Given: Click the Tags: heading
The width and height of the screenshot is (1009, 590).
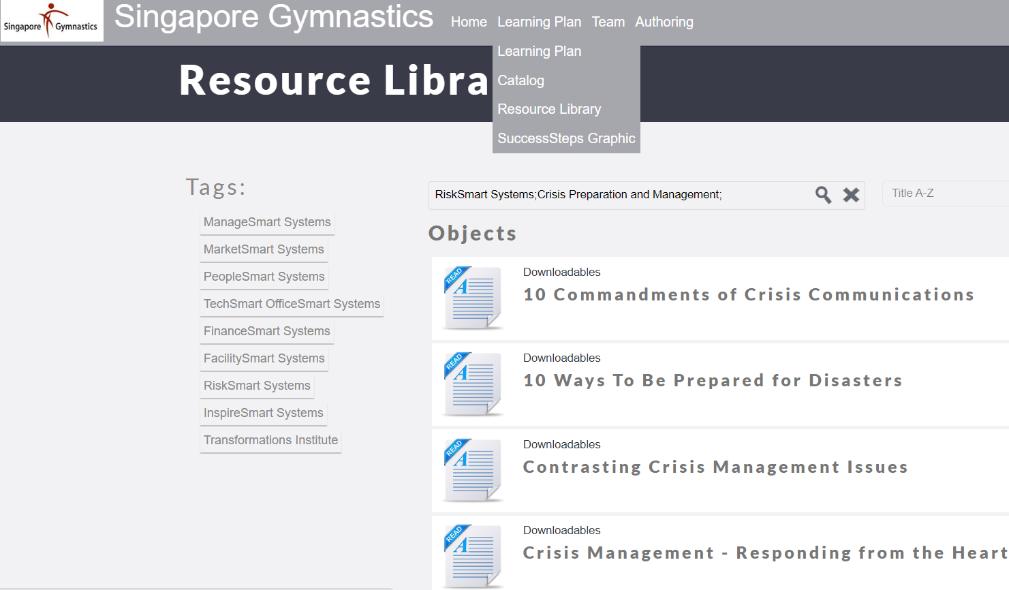Looking at the screenshot, I should pyautogui.click(x=216, y=187).
